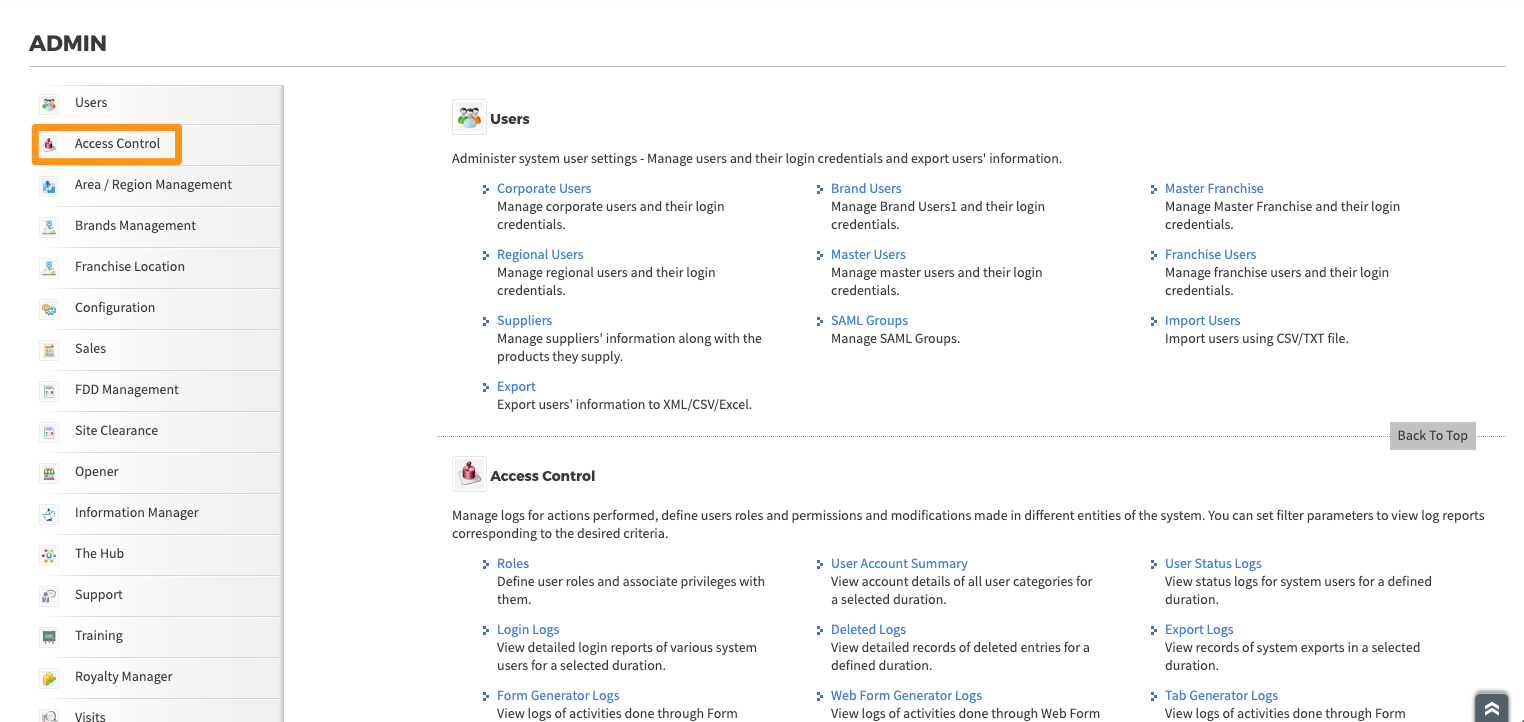Click The Hub sidebar icon
The width and height of the screenshot is (1524, 722).
tap(48, 555)
